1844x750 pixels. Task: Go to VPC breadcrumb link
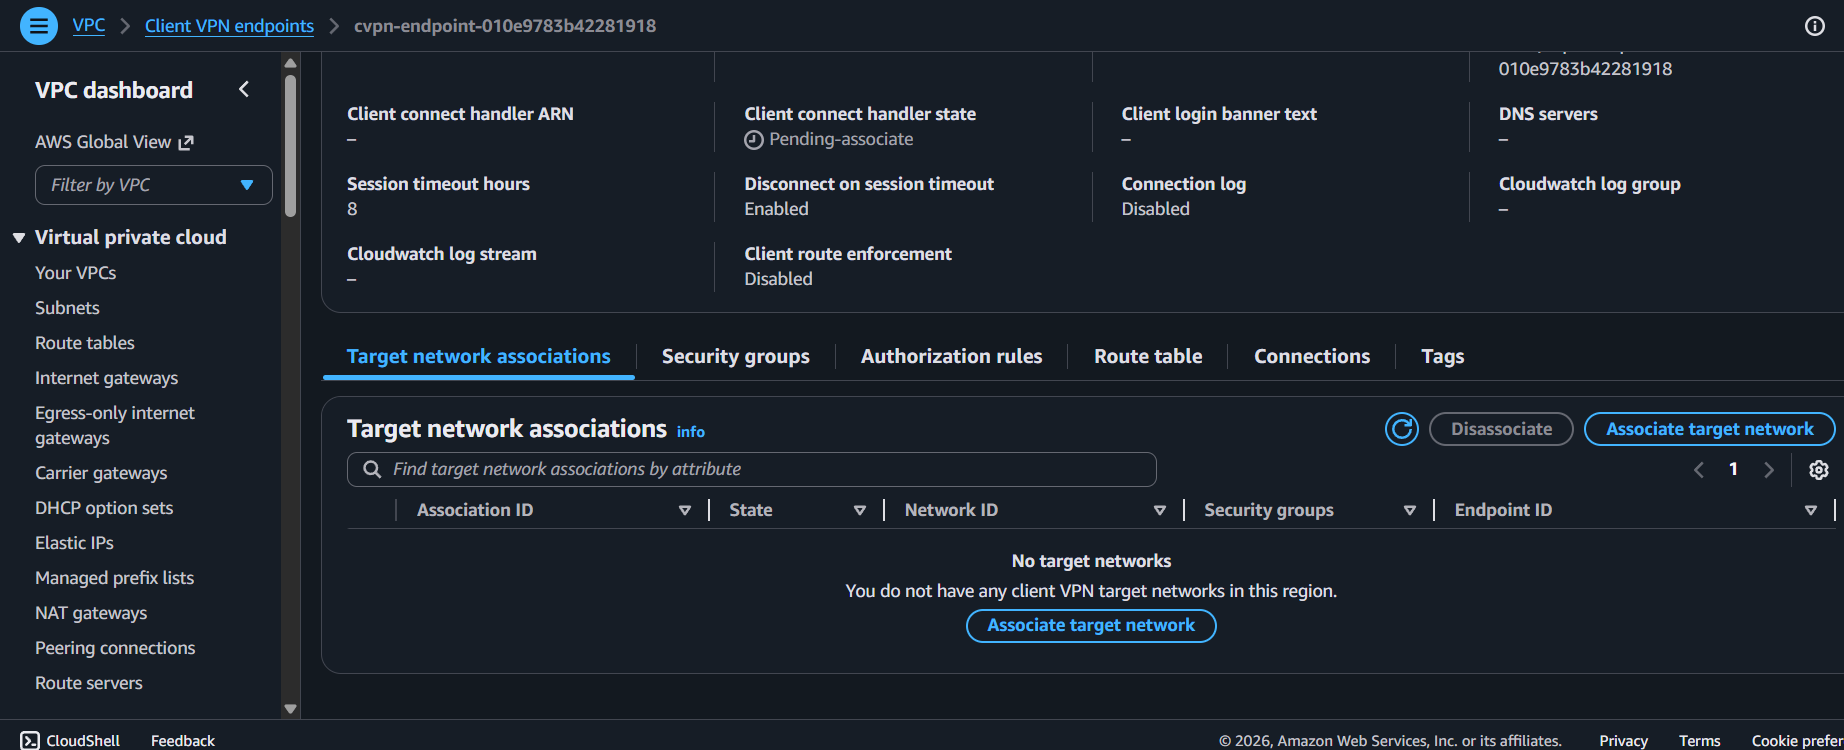pos(89,26)
